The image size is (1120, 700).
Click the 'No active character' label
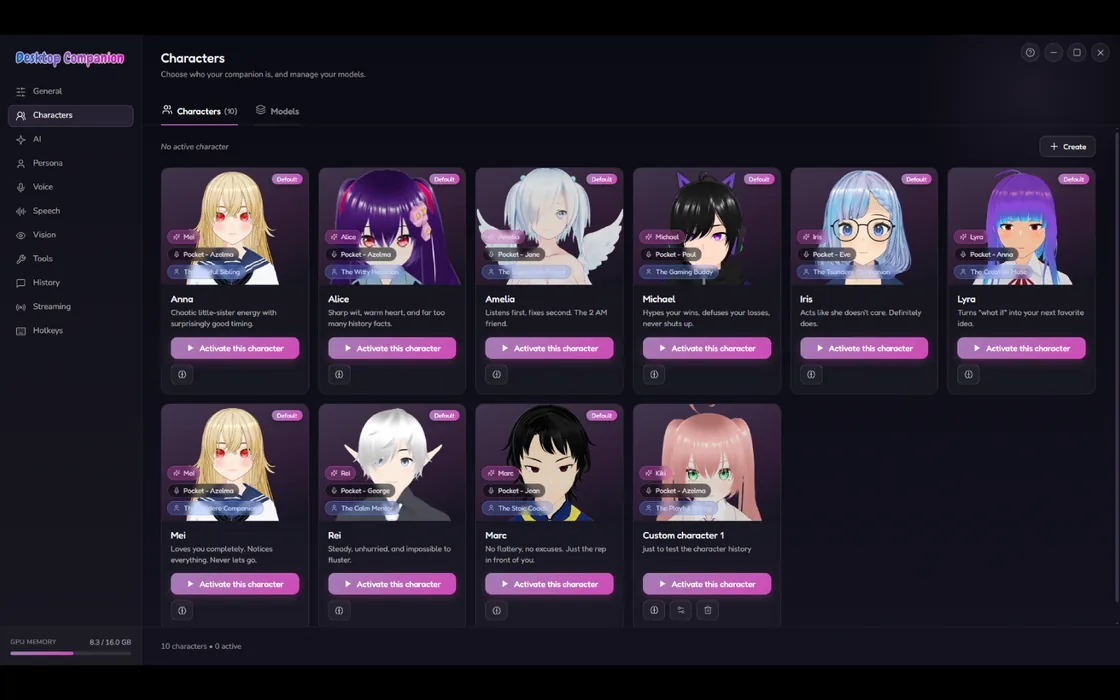pos(194,146)
